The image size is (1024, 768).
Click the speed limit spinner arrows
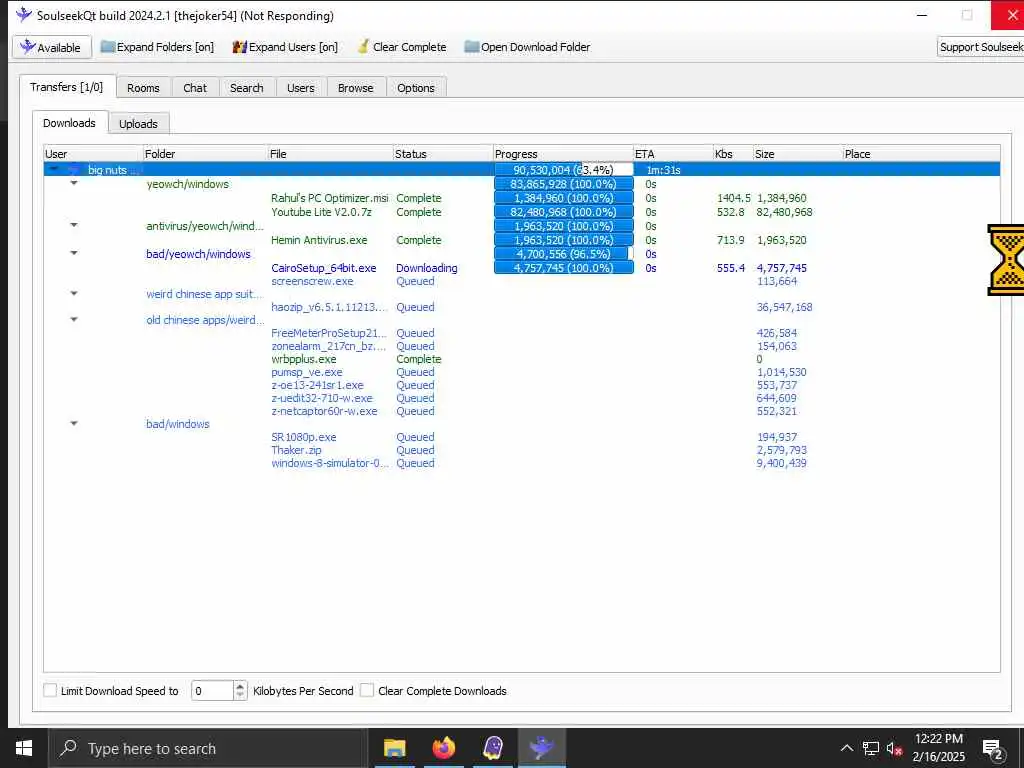tap(240, 690)
